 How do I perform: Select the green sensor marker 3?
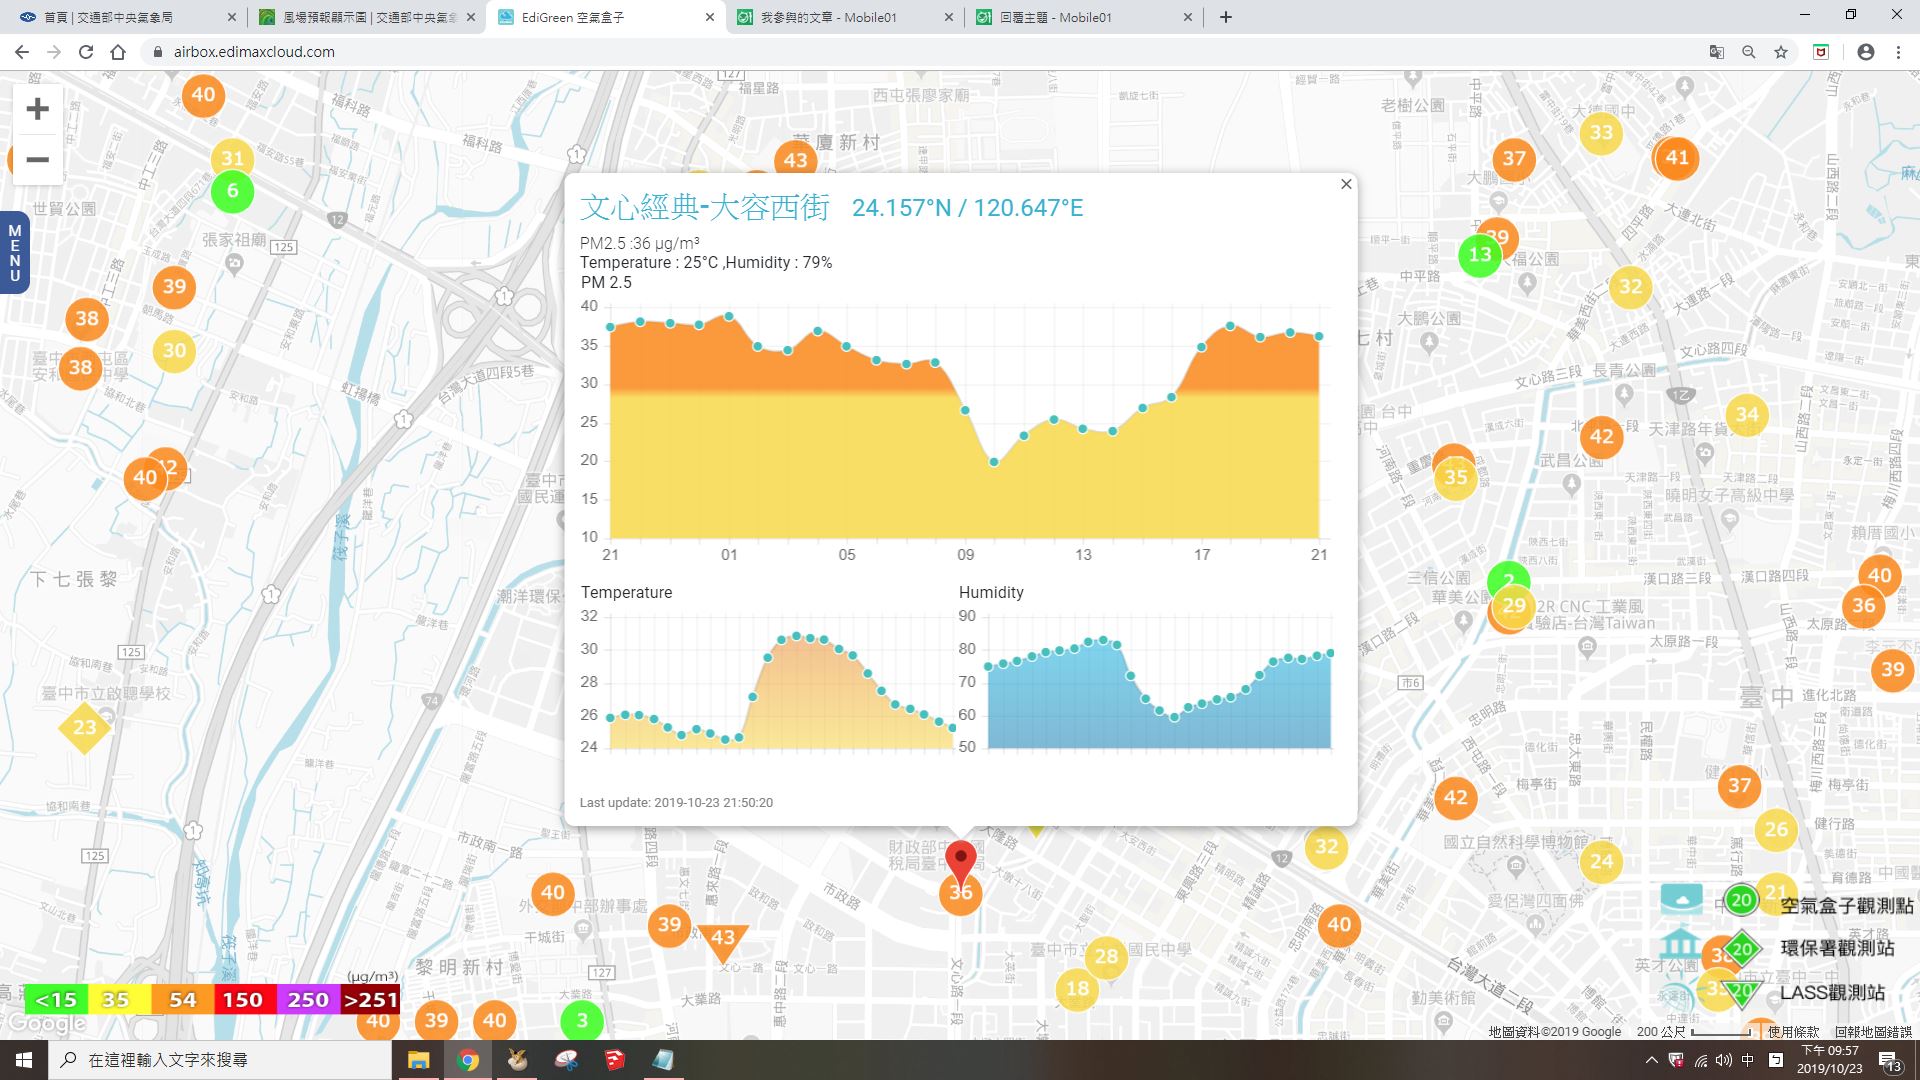(x=582, y=1021)
